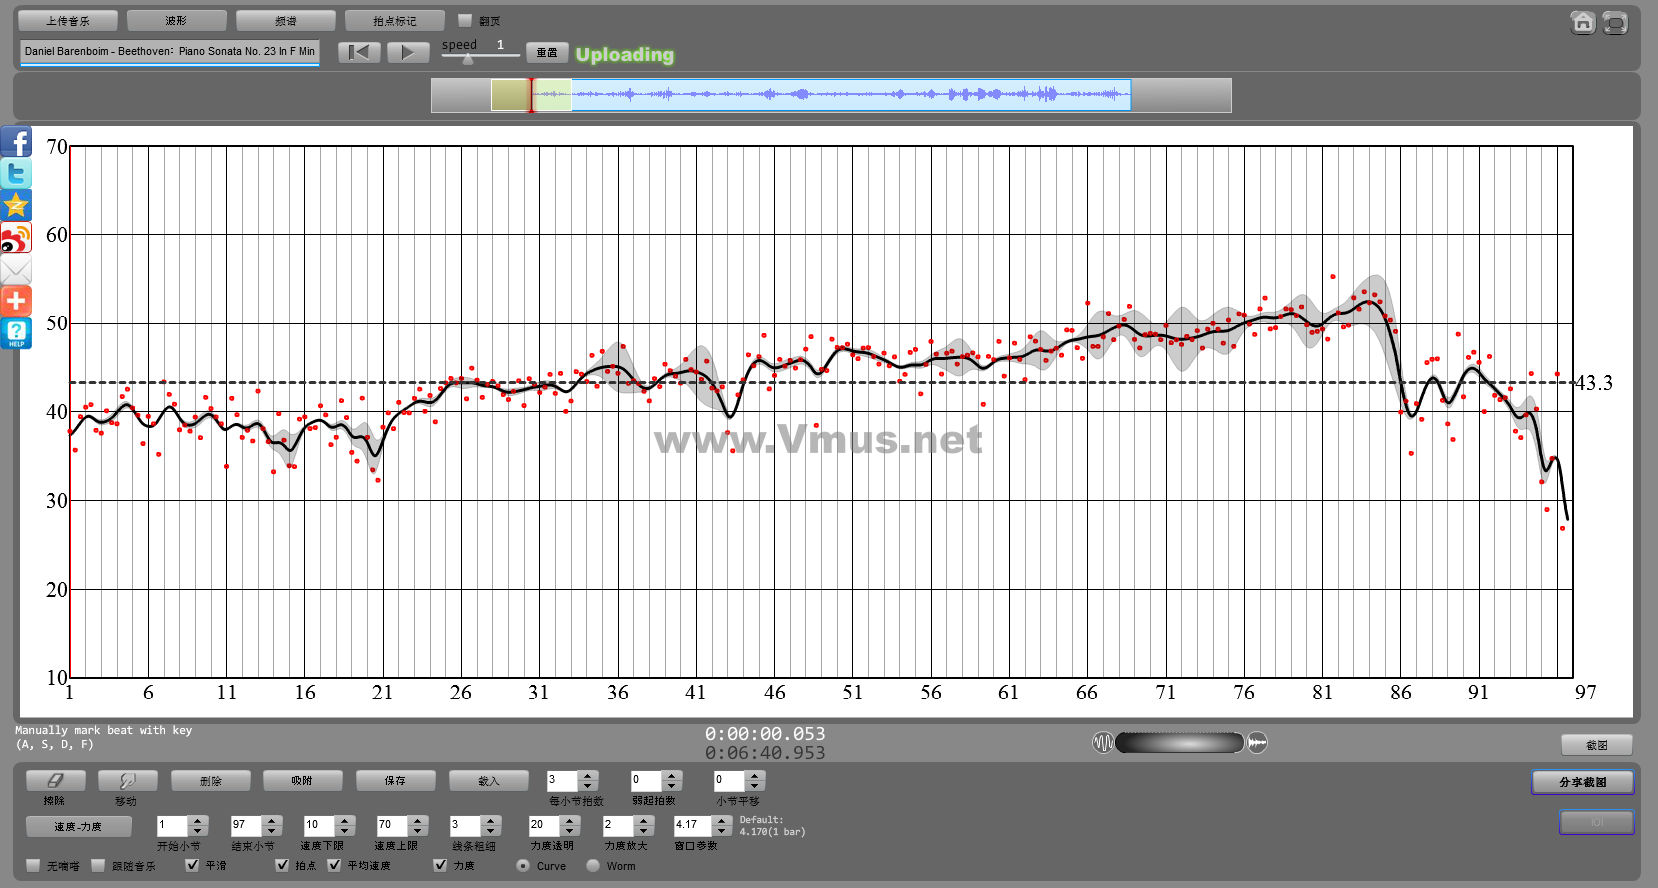Click the 上传音乐 (upload music) button
Screen dimensions: 1658x888
68,21
